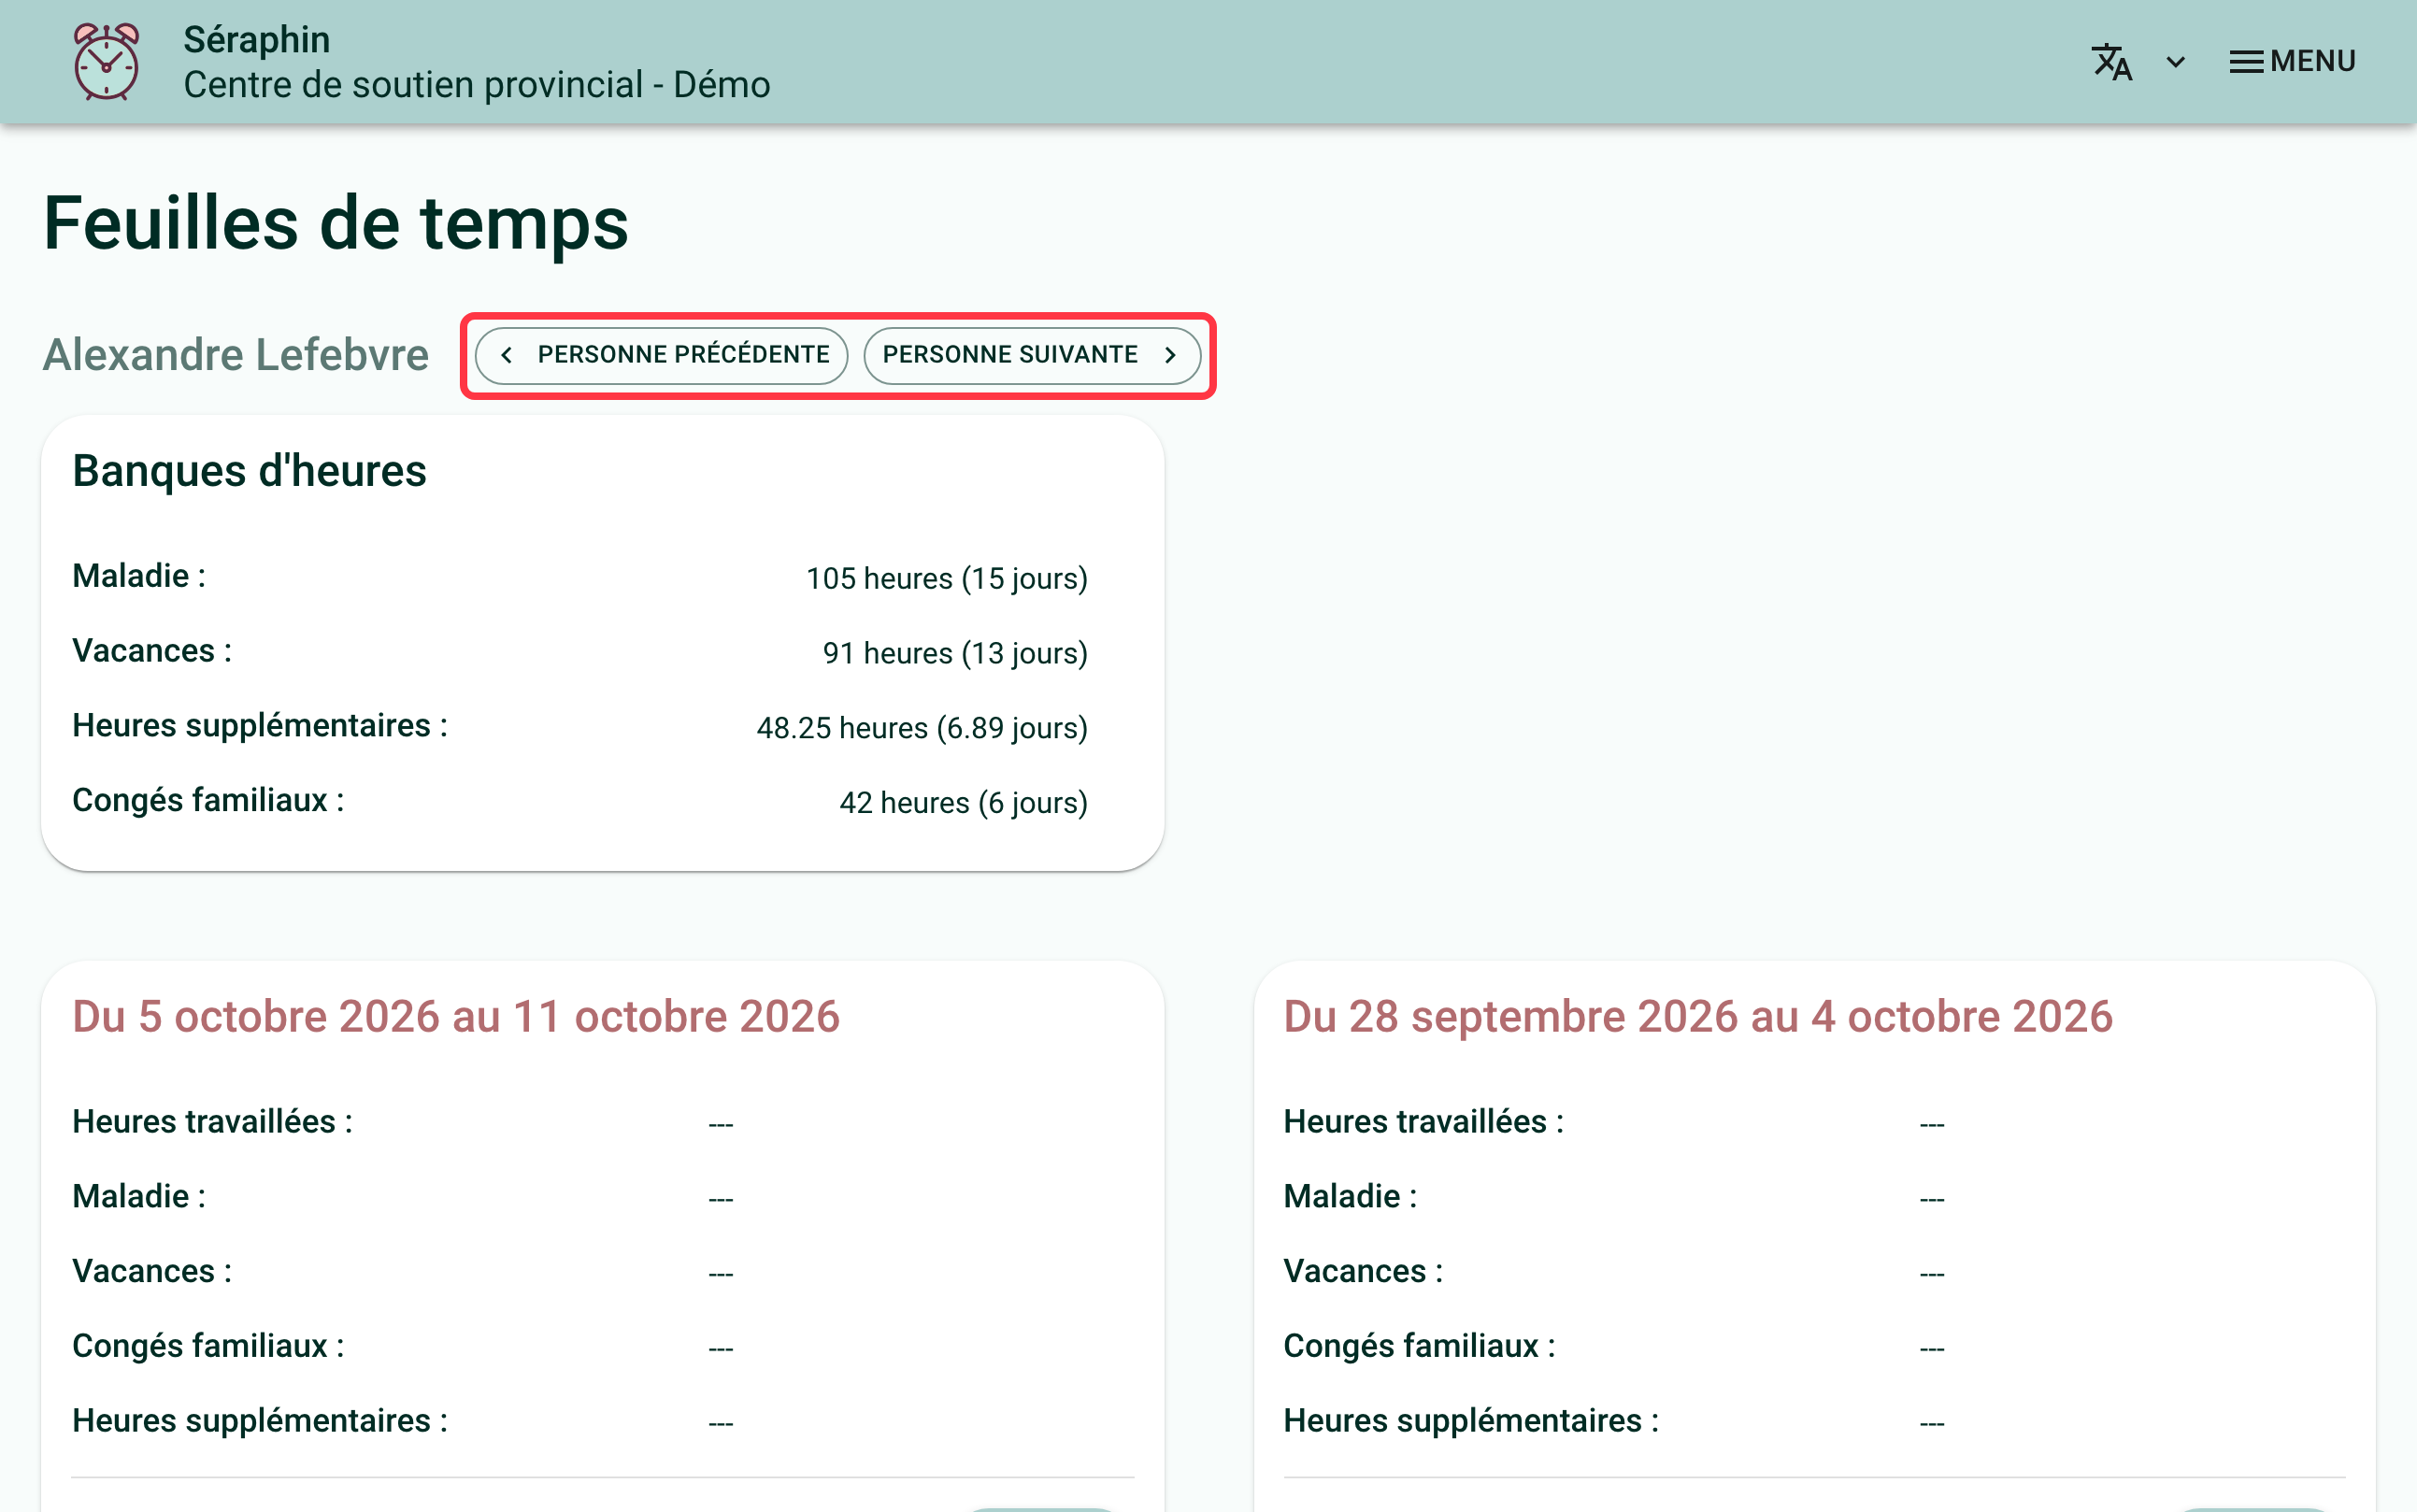Open the language translate icon
Image resolution: width=2417 pixels, height=1512 pixels.
(2111, 61)
